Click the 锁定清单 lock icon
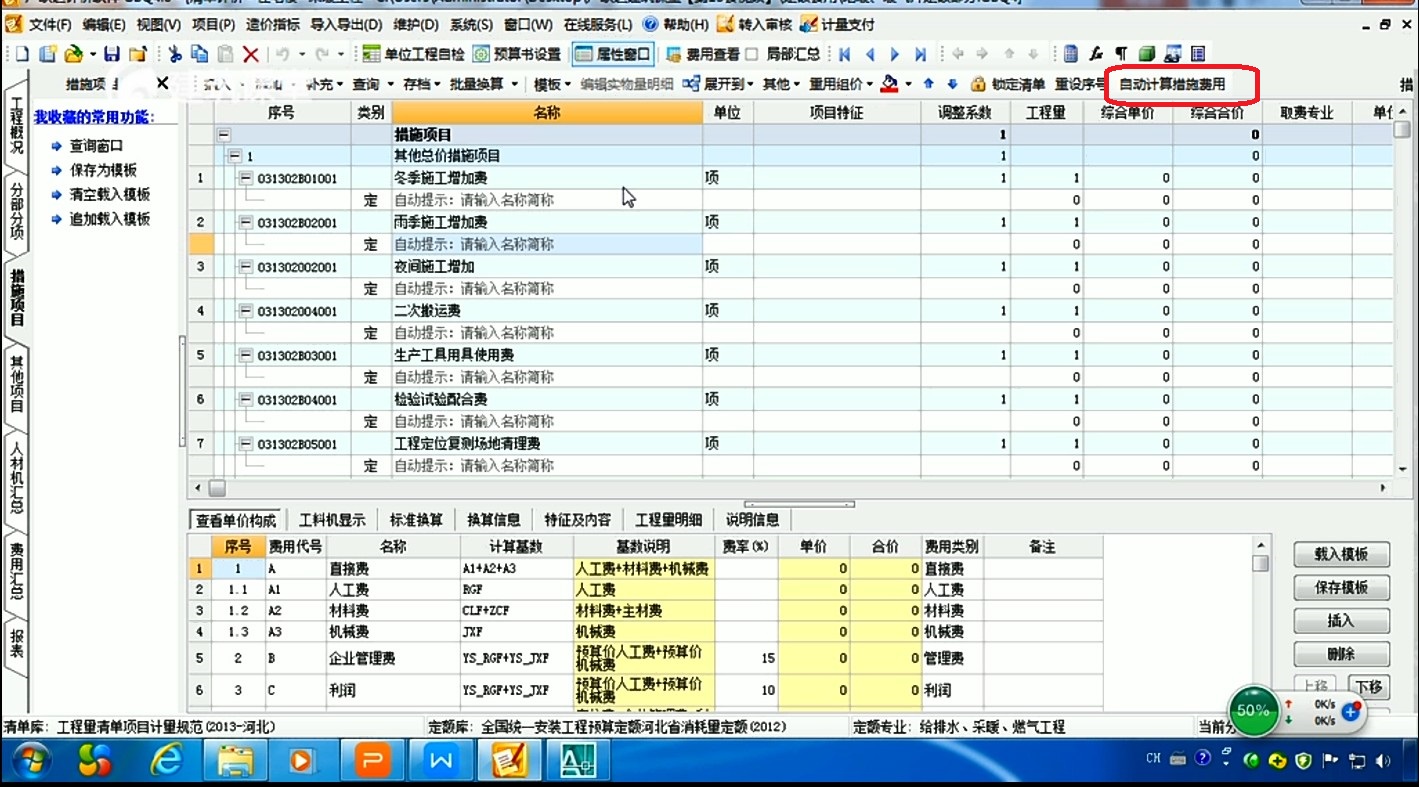1419x787 pixels. pos(978,84)
